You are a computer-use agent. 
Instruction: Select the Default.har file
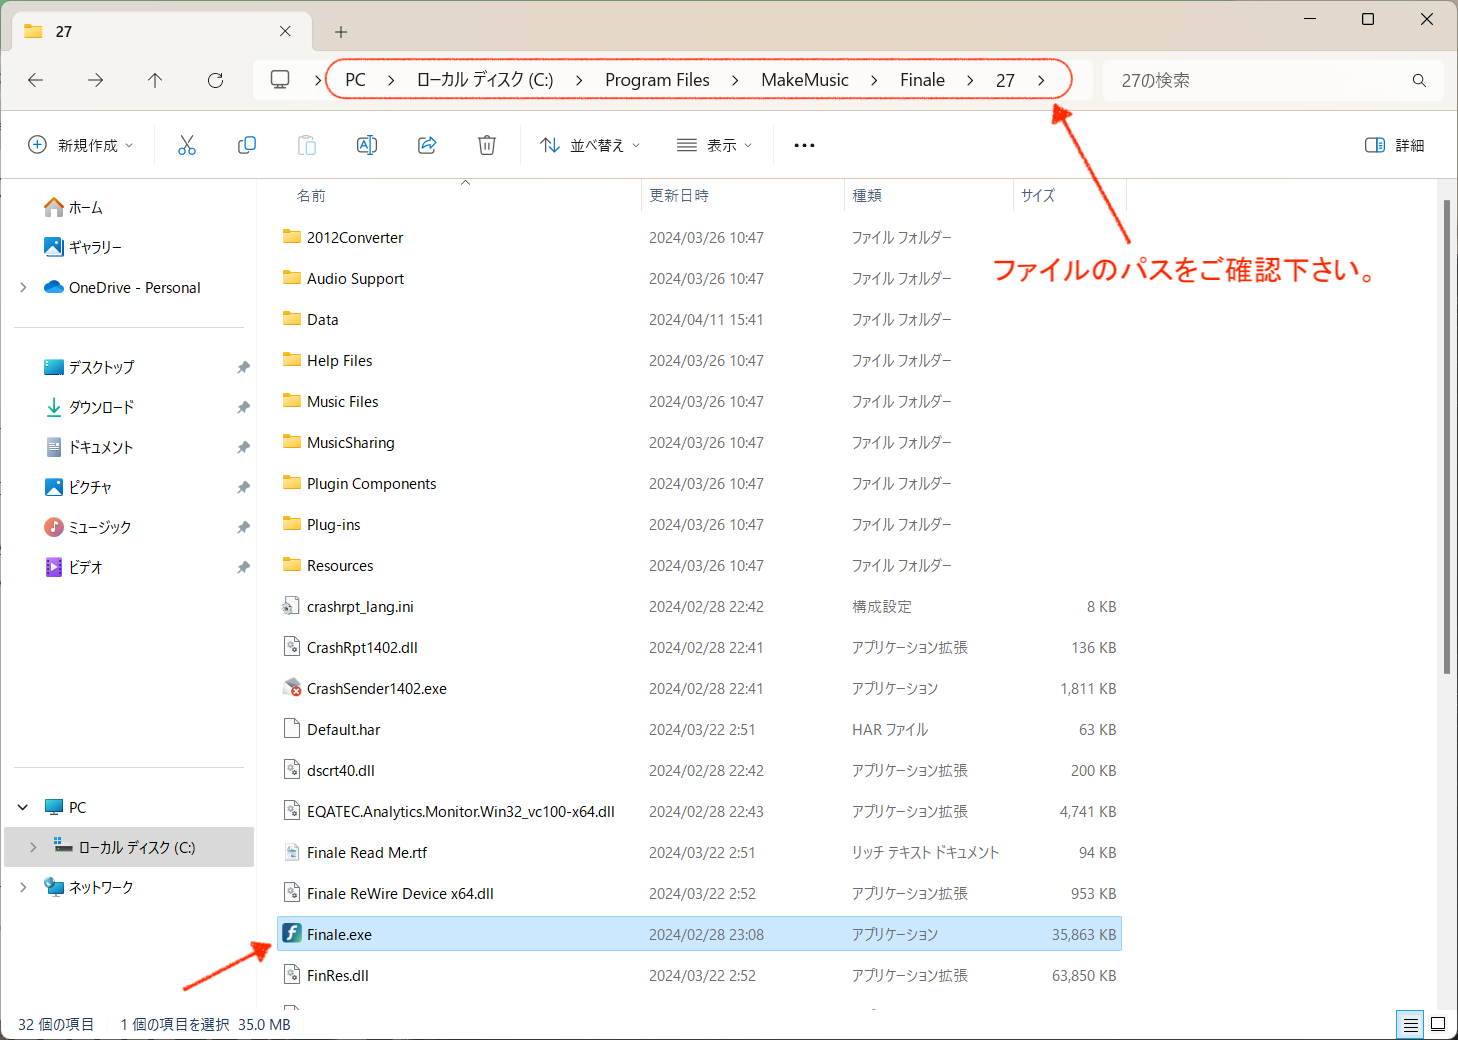tap(343, 729)
